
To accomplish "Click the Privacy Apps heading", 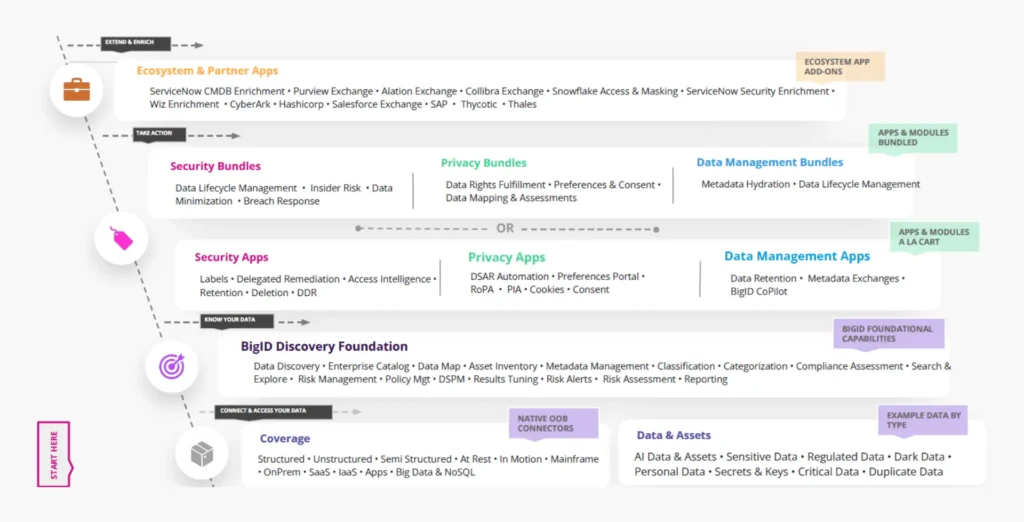I will coord(506,257).
